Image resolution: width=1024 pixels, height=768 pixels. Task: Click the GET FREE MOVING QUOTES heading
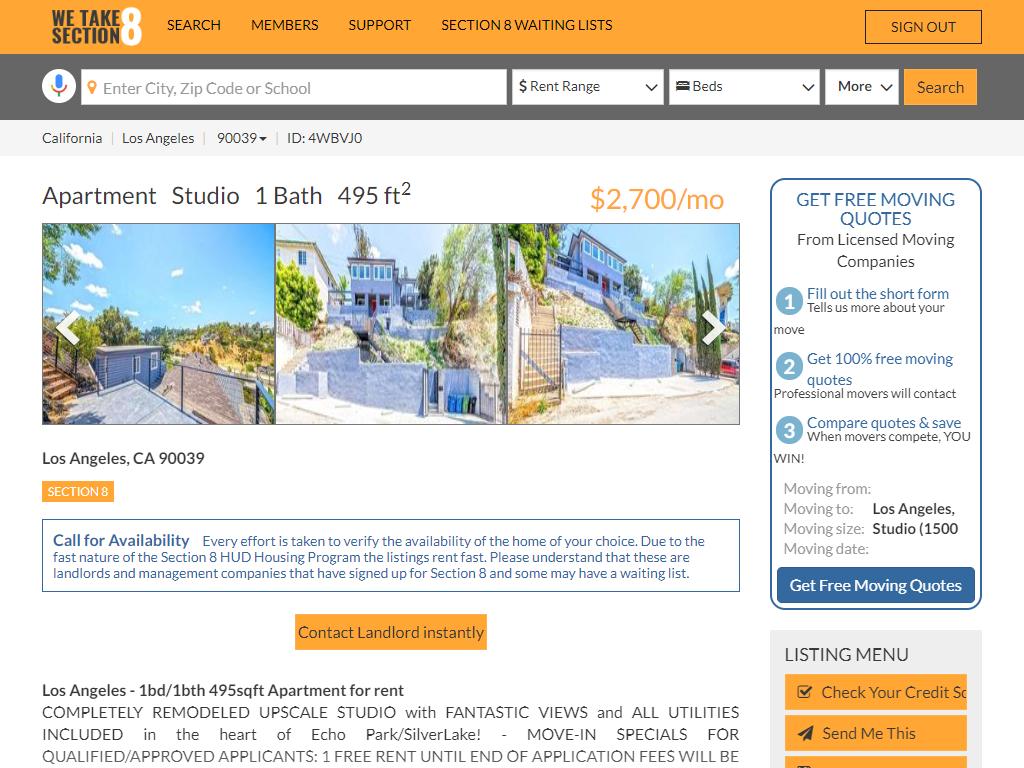point(875,209)
